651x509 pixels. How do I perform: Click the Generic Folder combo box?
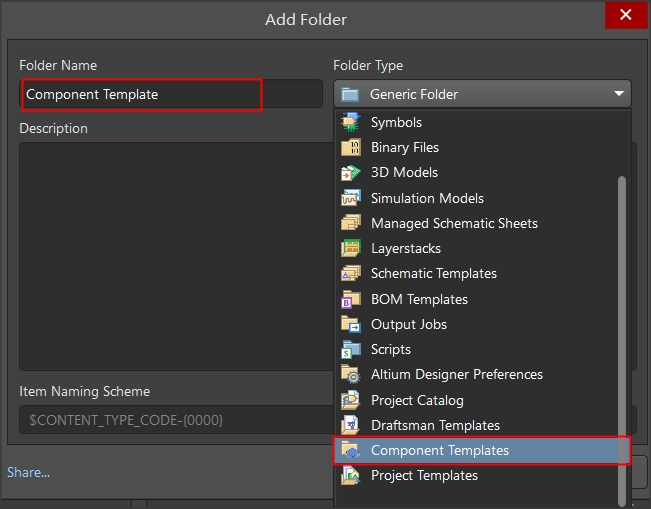482,94
